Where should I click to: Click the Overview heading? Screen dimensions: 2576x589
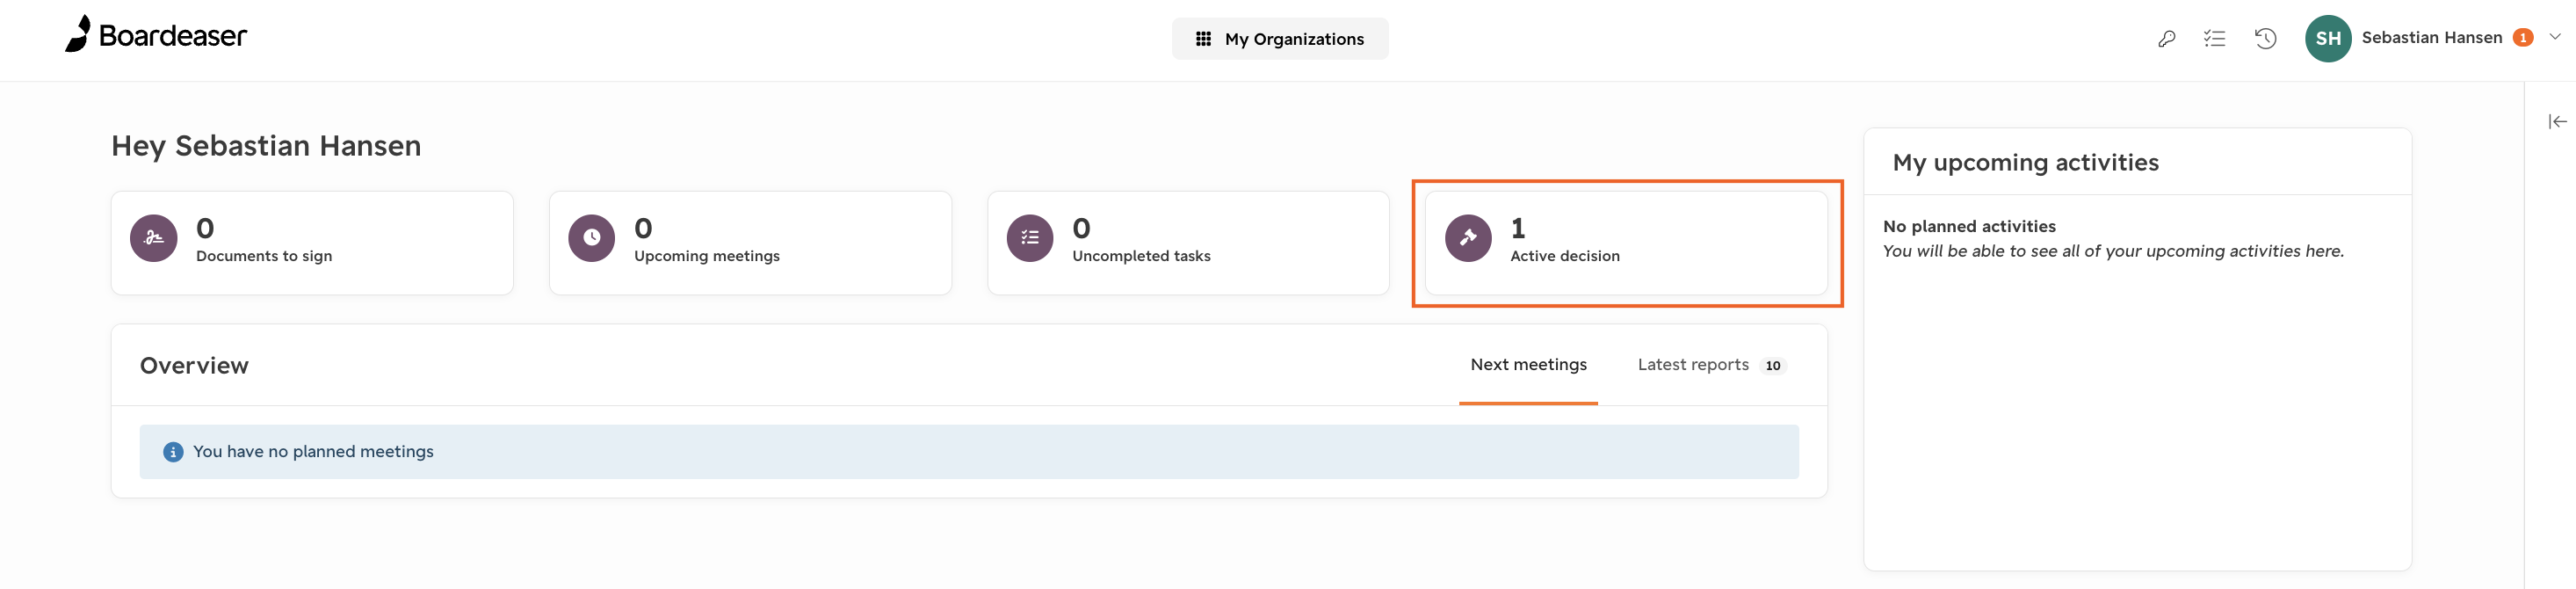point(194,366)
